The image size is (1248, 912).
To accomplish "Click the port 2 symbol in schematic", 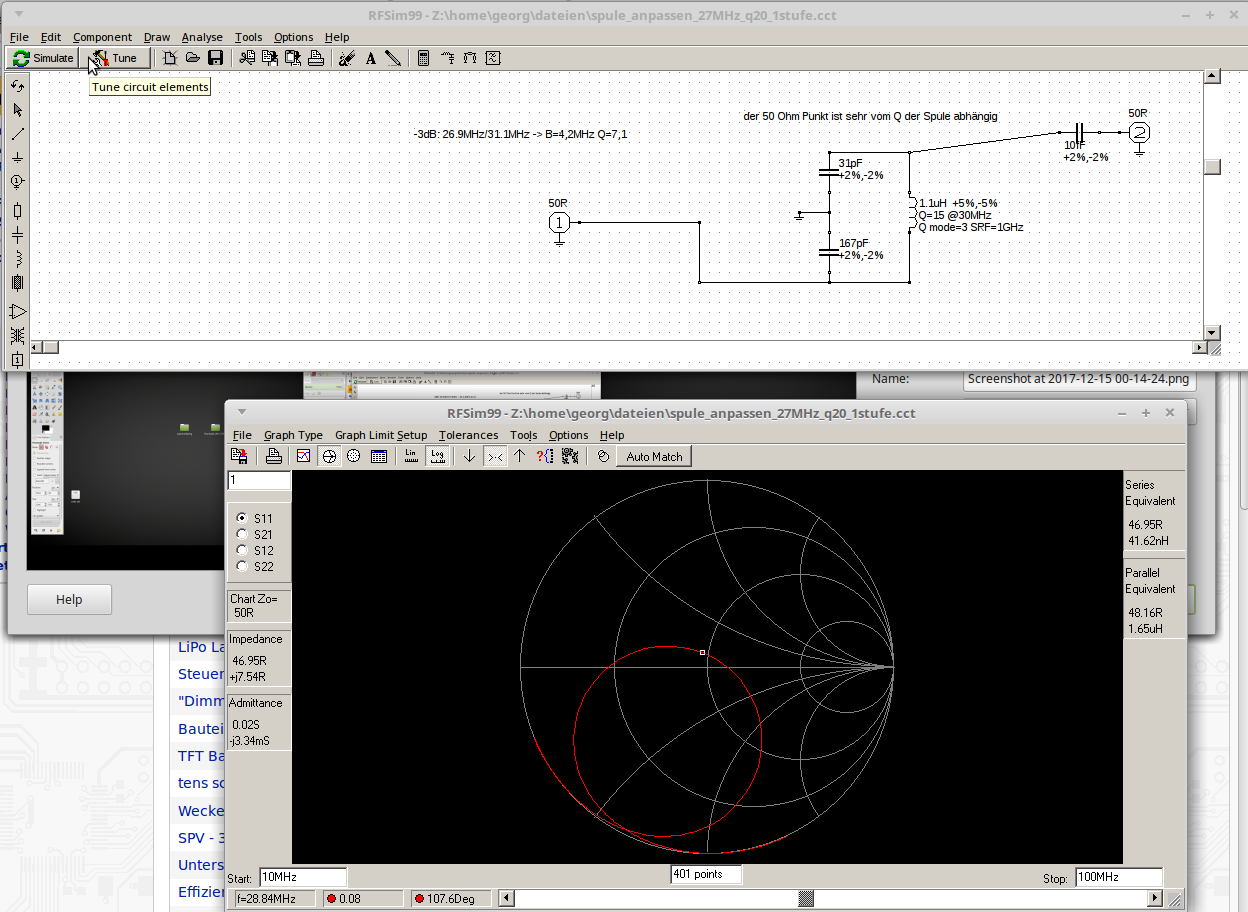I will coord(1139,132).
